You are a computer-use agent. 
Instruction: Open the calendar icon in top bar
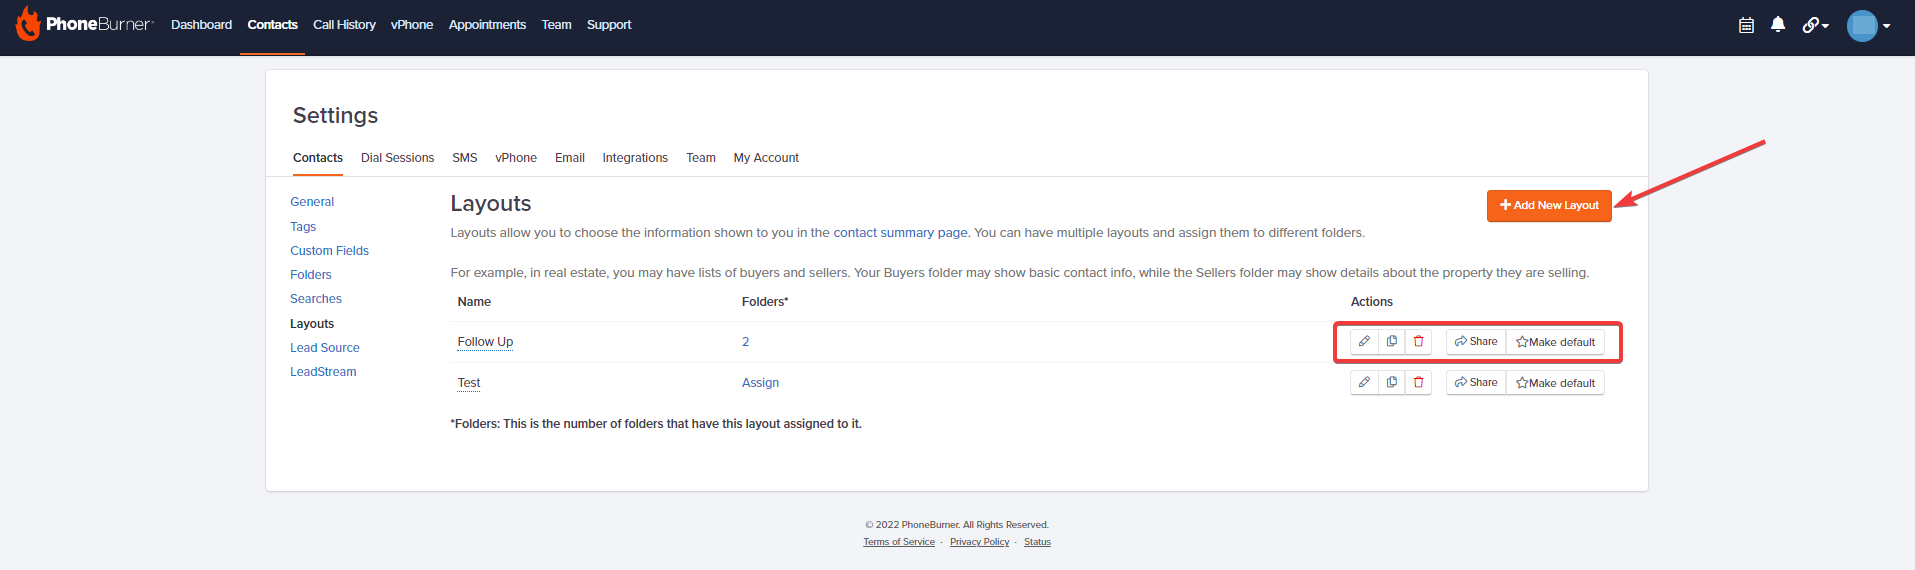click(1746, 25)
